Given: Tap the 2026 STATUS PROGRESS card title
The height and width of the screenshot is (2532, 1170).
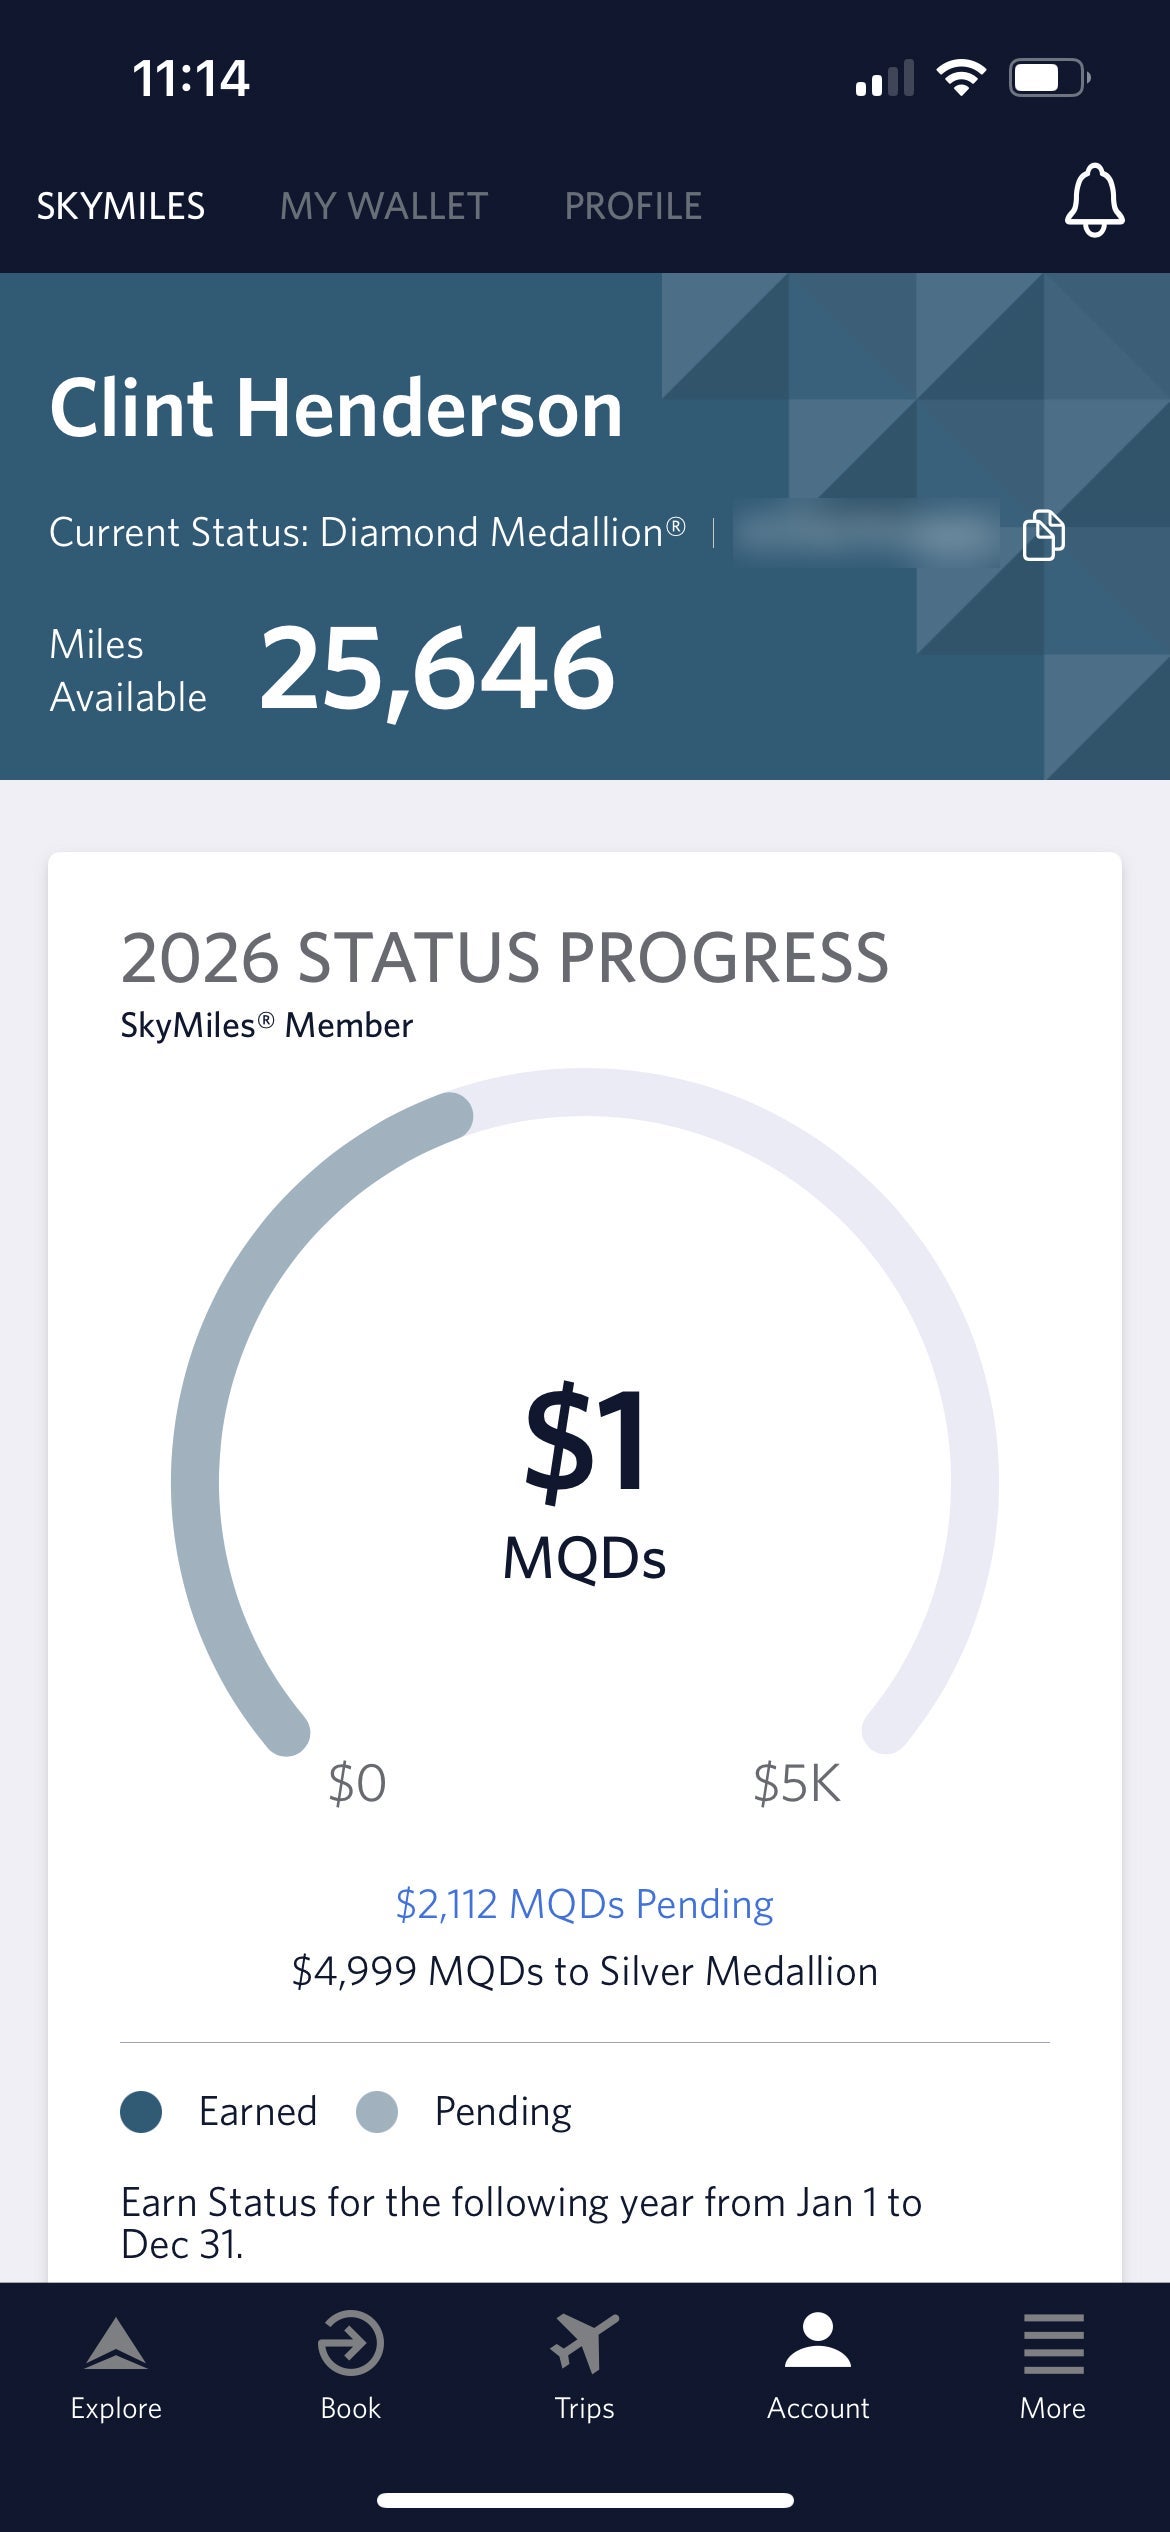Looking at the screenshot, I should tap(504, 958).
